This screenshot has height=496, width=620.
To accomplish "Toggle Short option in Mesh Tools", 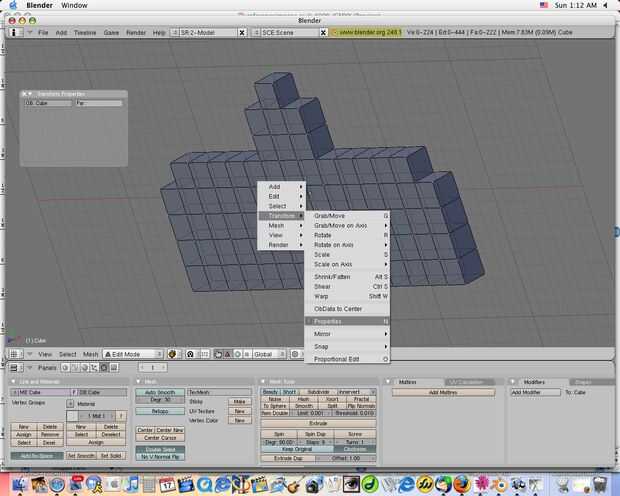I will (289, 392).
